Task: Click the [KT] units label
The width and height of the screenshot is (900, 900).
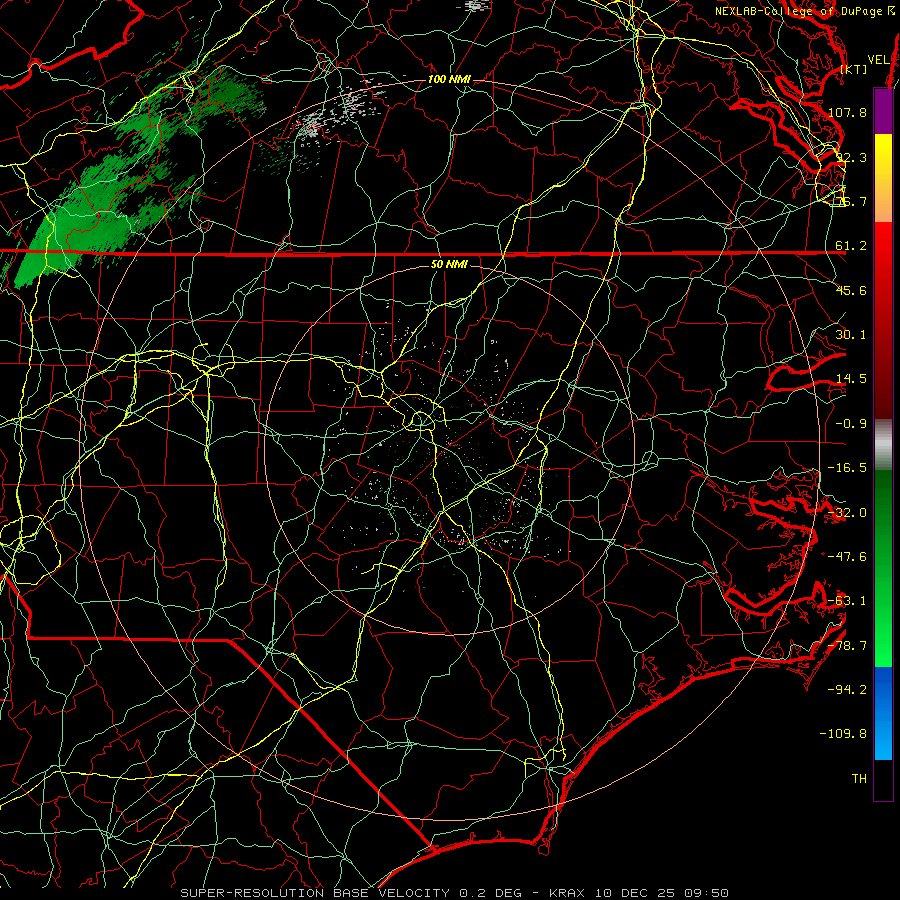Action: pyautogui.click(x=854, y=69)
